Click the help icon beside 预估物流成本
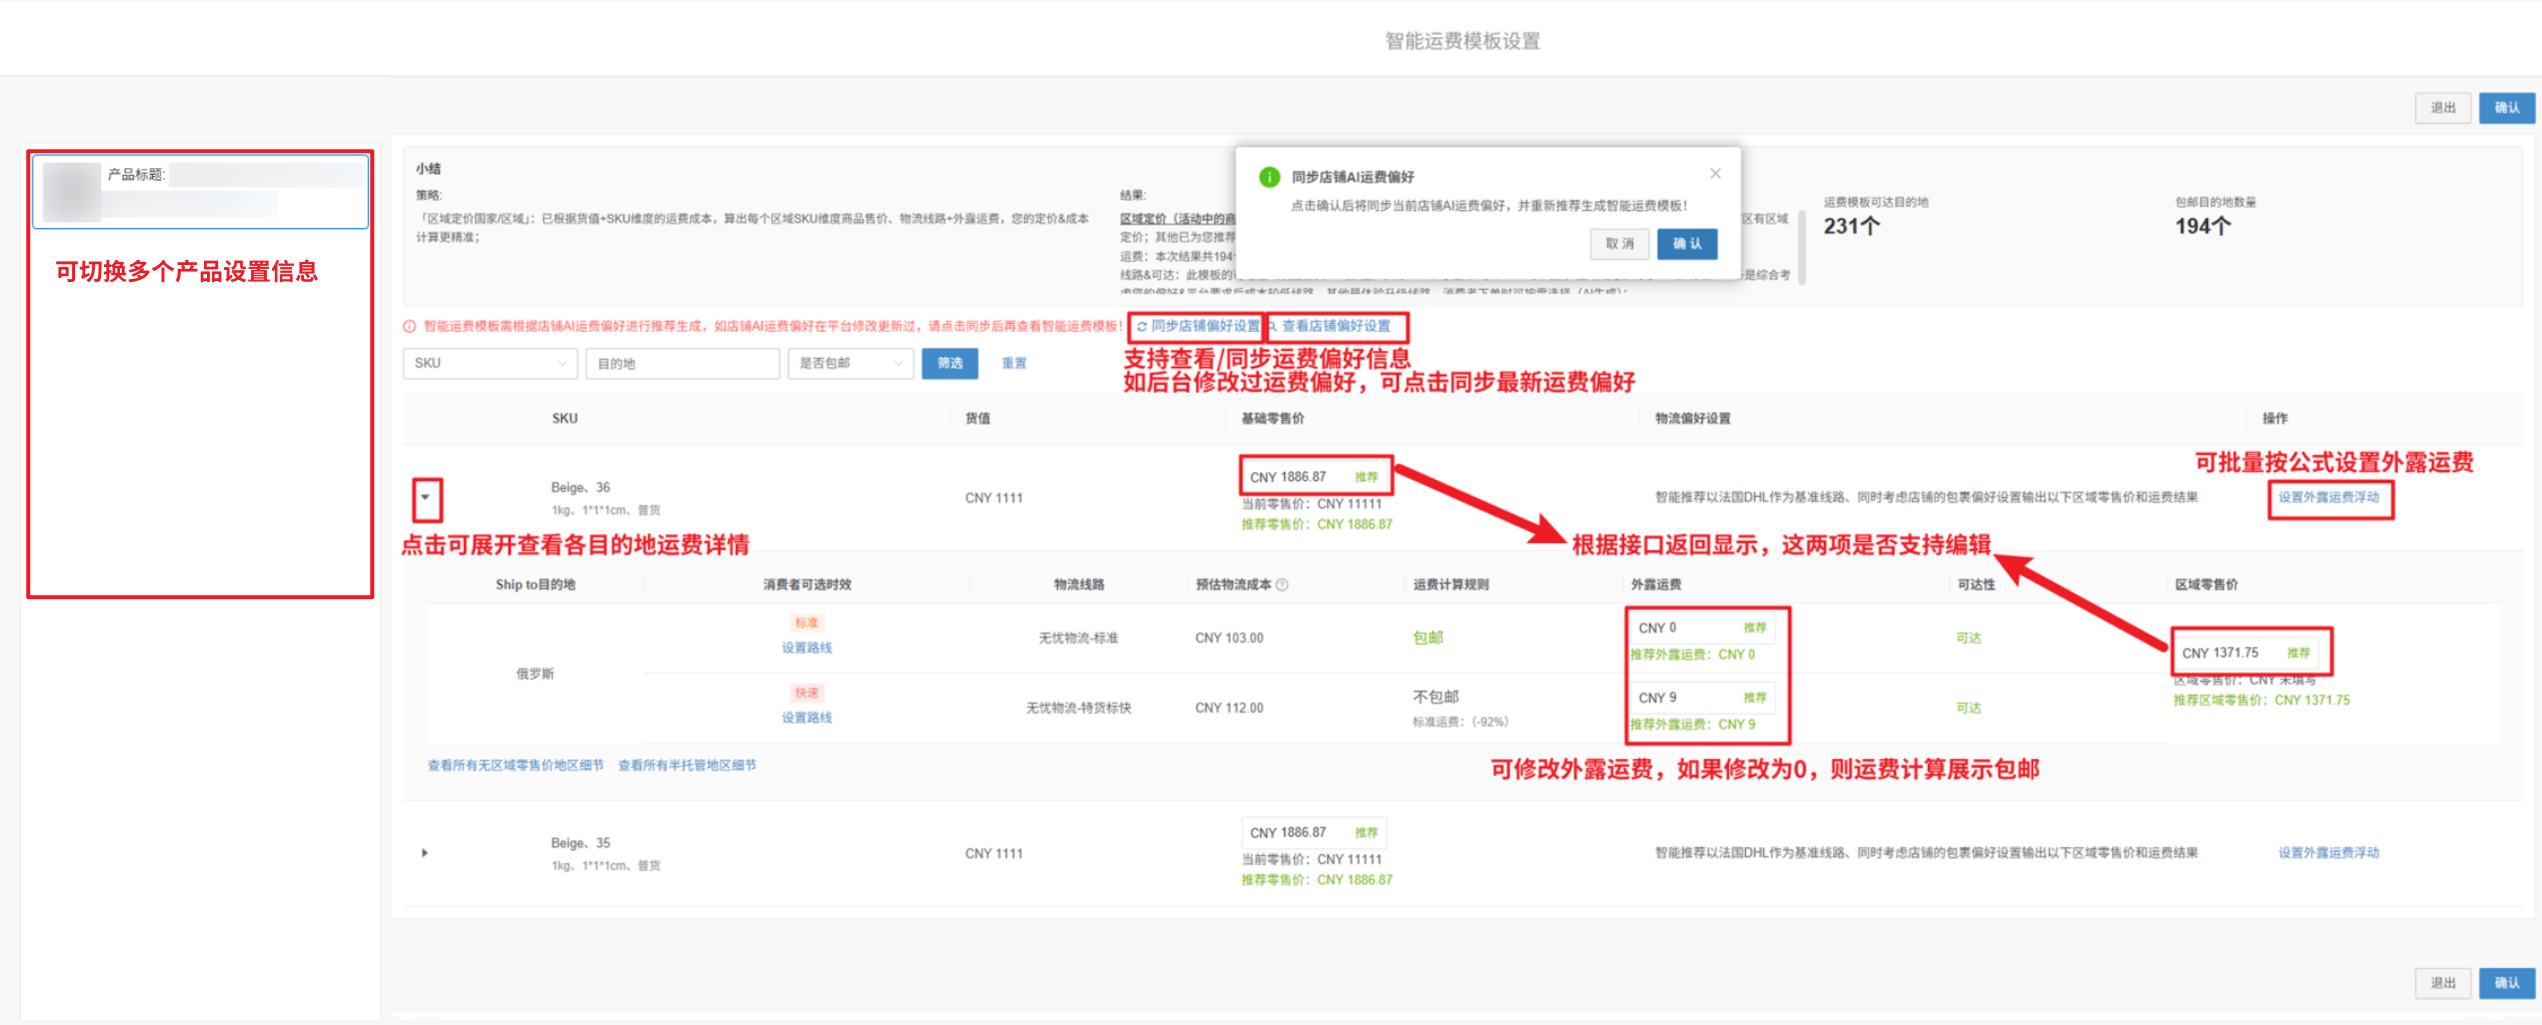The image size is (2542, 1025). [1282, 585]
